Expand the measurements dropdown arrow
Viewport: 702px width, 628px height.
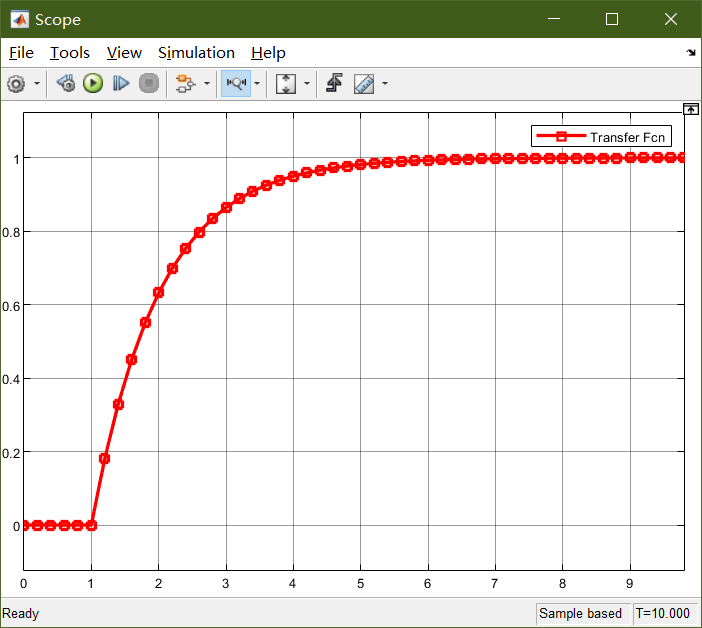tap(384, 84)
